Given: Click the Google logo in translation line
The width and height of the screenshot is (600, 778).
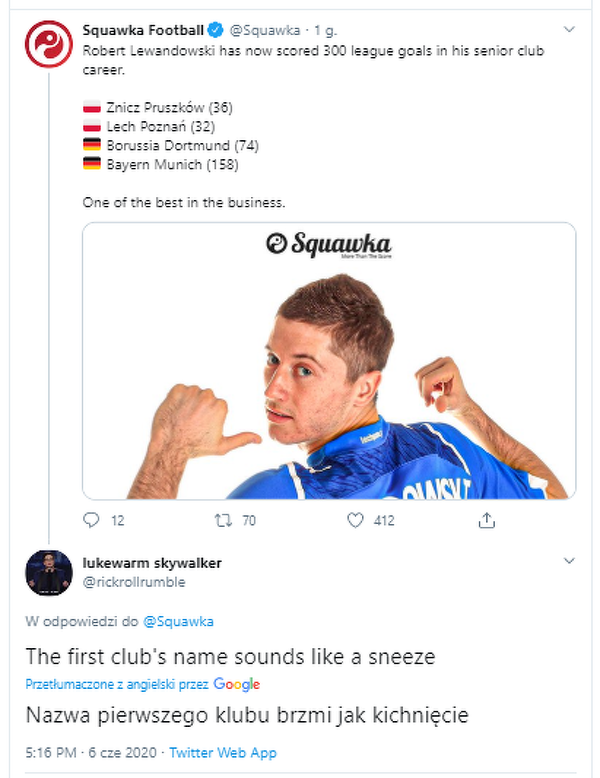Looking at the screenshot, I should 237,685.
